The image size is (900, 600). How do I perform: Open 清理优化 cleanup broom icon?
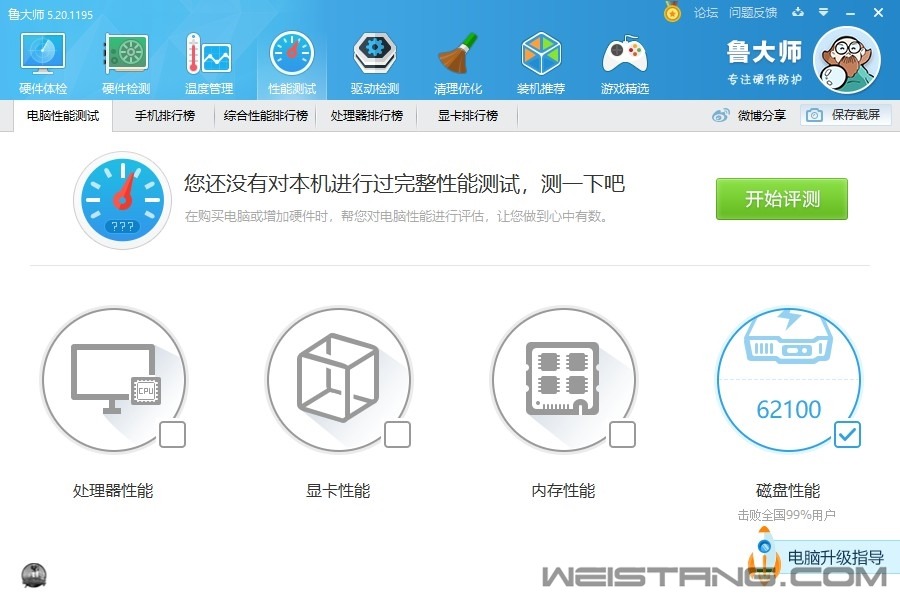click(x=458, y=62)
